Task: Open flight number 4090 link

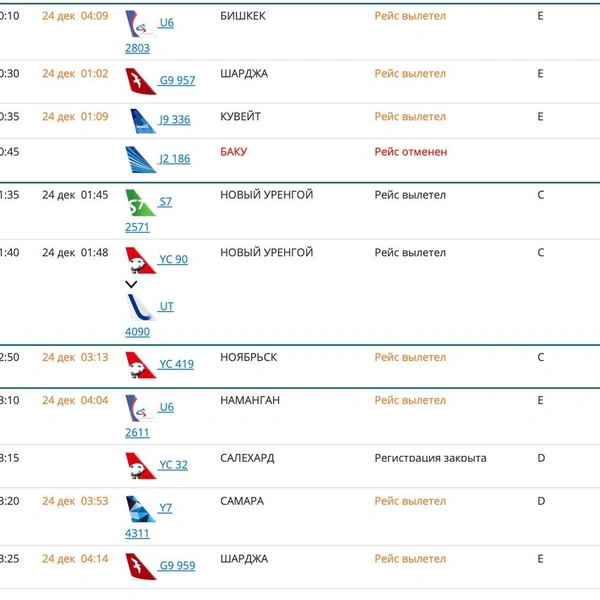Action: pos(137,332)
